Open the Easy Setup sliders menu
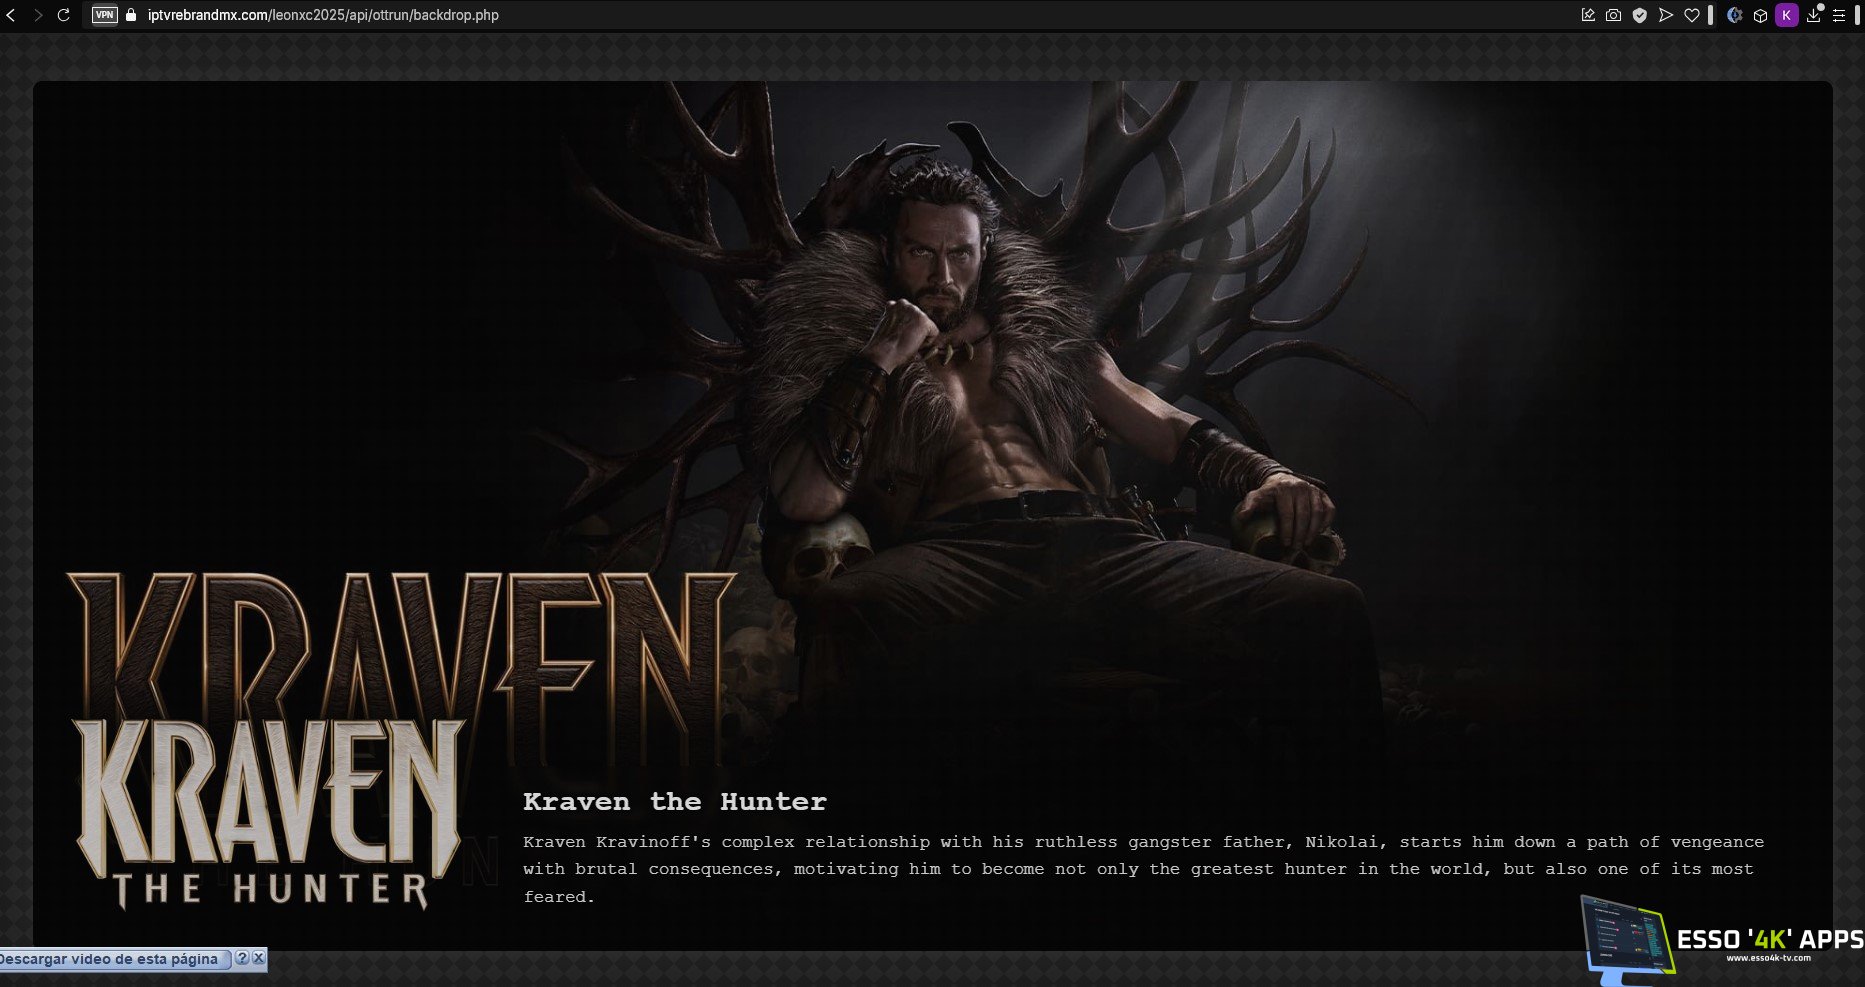 coord(1839,15)
